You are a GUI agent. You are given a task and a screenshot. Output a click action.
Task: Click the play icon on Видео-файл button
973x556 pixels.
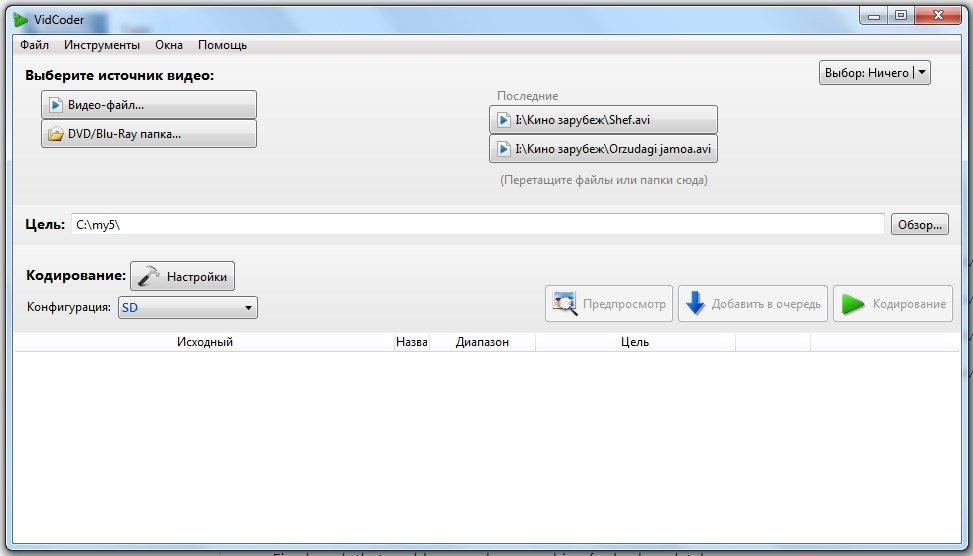pos(56,105)
